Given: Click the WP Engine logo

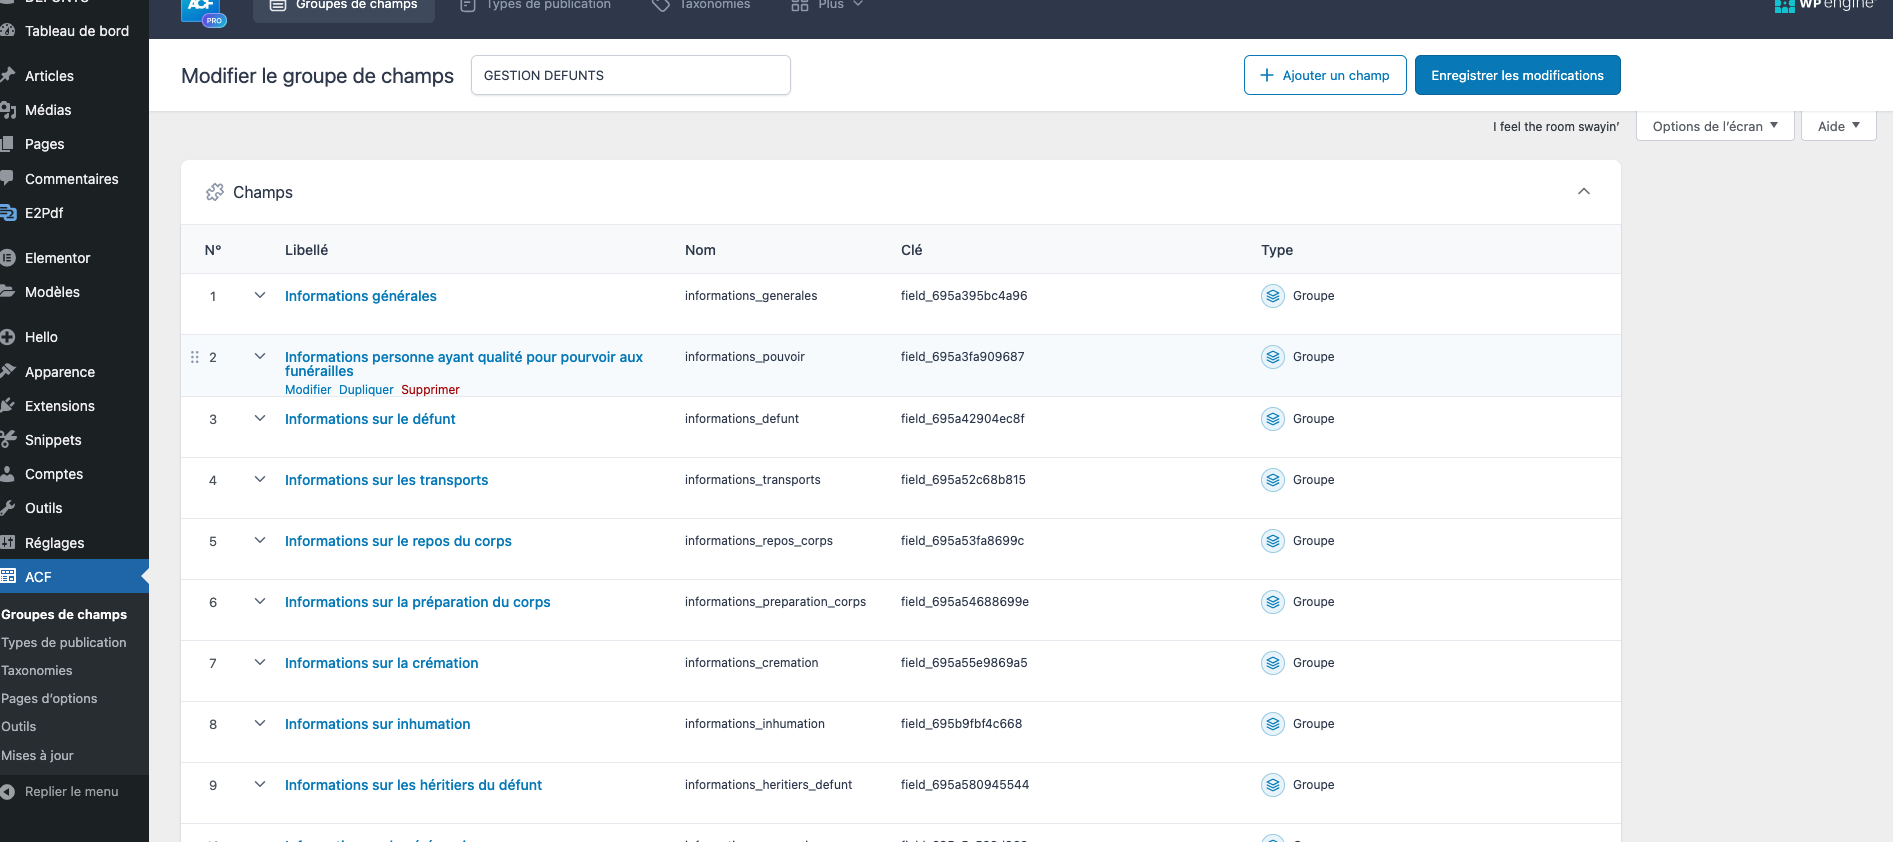Looking at the screenshot, I should click(1823, 6).
